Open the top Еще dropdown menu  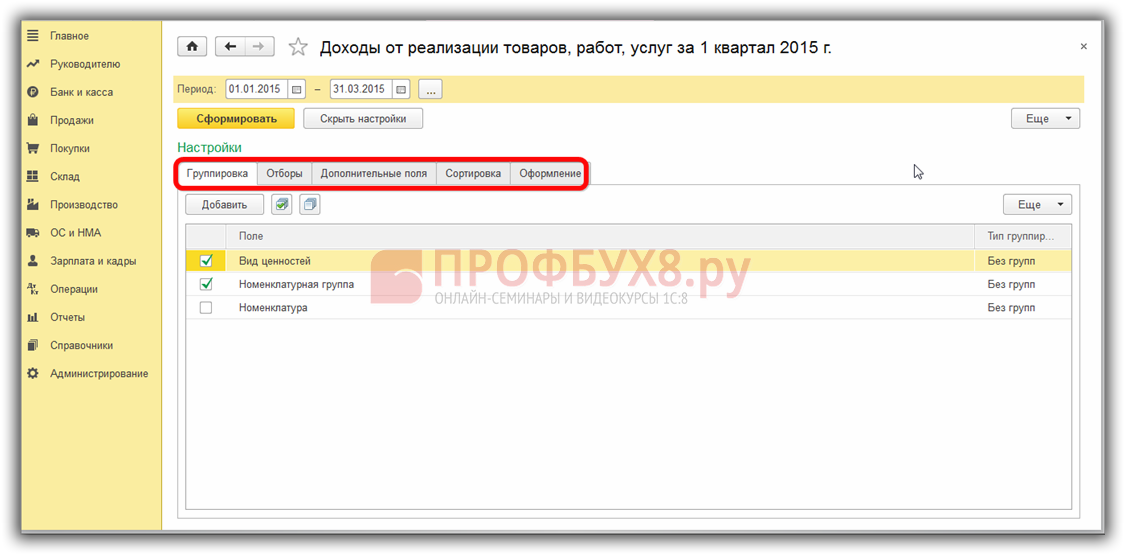(1046, 119)
